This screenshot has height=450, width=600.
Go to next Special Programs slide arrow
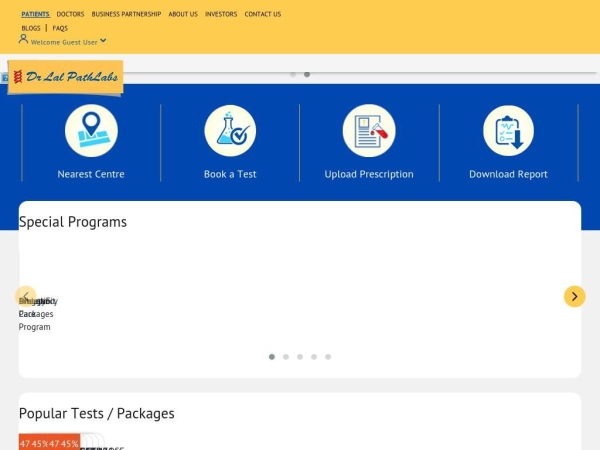click(574, 296)
